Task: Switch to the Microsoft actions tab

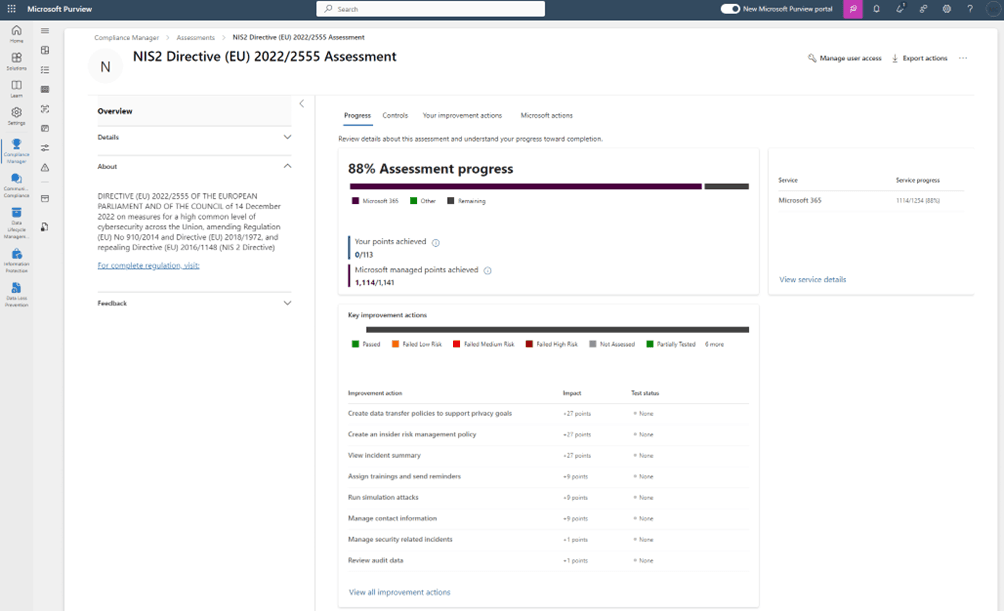Action: (547, 116)
